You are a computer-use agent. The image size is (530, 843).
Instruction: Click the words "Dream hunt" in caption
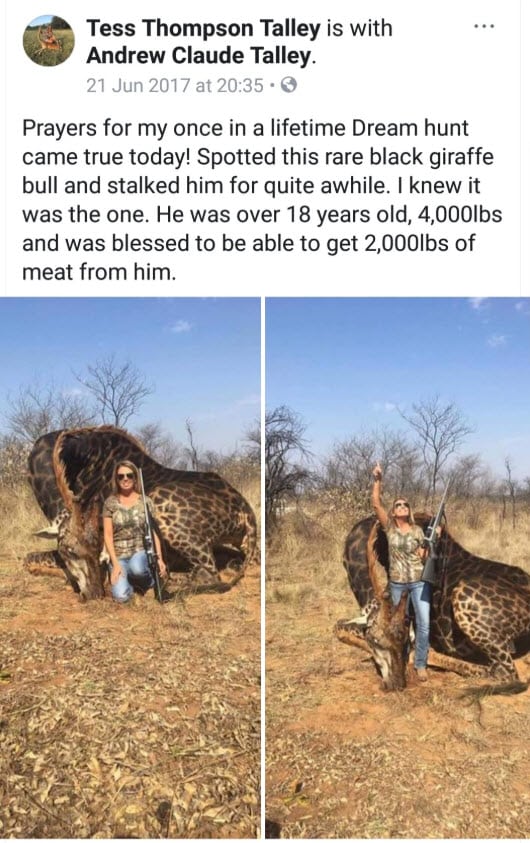(410, 128)
